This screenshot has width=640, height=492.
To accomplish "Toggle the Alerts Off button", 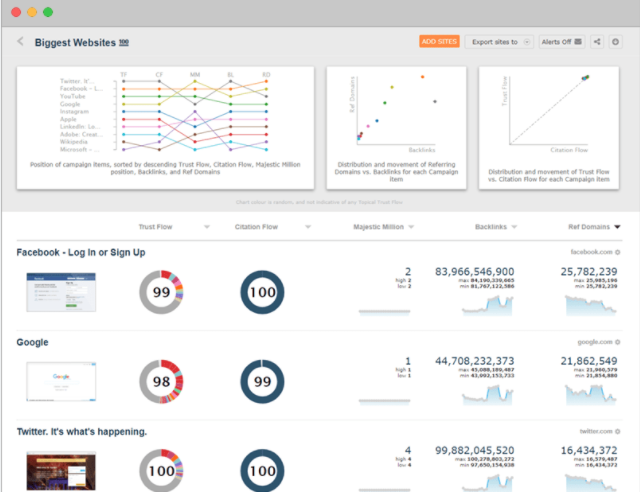I will click(562, 42).
